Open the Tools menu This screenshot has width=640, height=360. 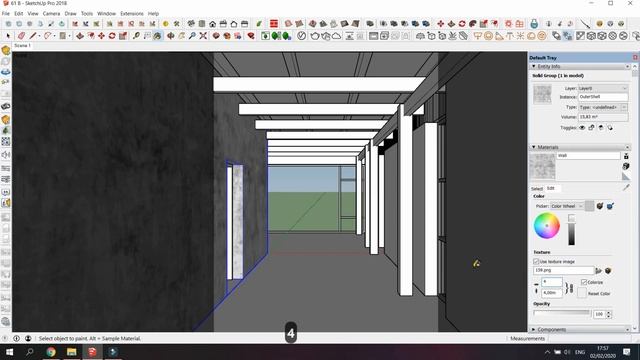coord(87,13)
